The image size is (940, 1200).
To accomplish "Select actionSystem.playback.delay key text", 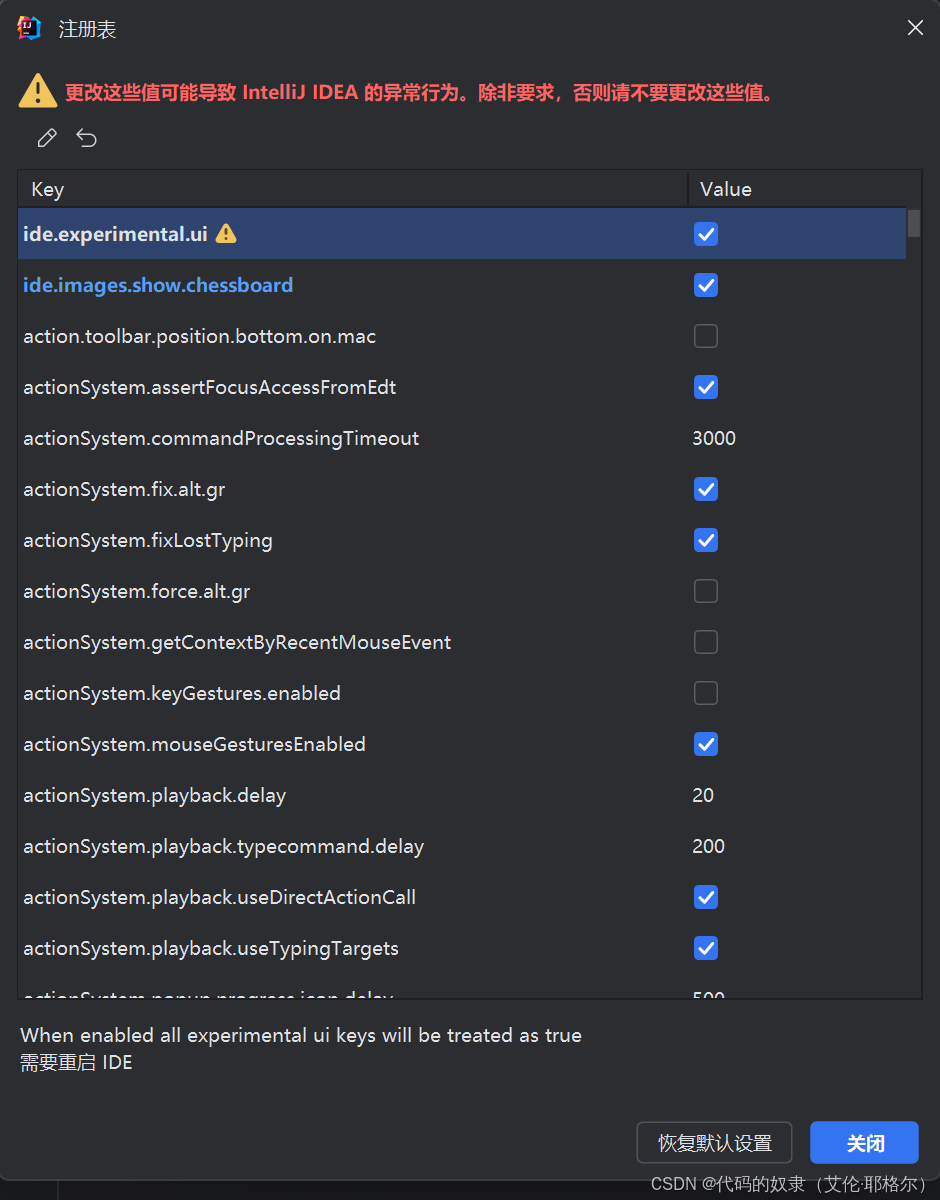I will pyautogui.click(x=155, y=795).
